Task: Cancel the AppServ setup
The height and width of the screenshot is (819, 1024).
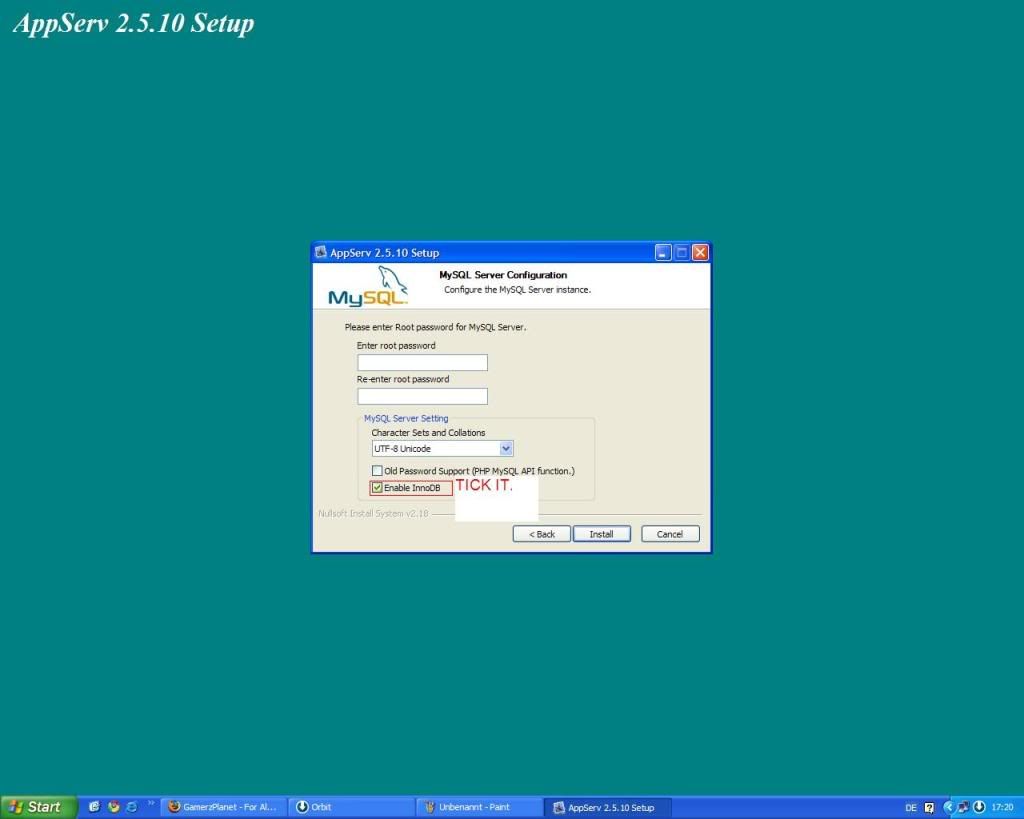Action: [670, 534]
